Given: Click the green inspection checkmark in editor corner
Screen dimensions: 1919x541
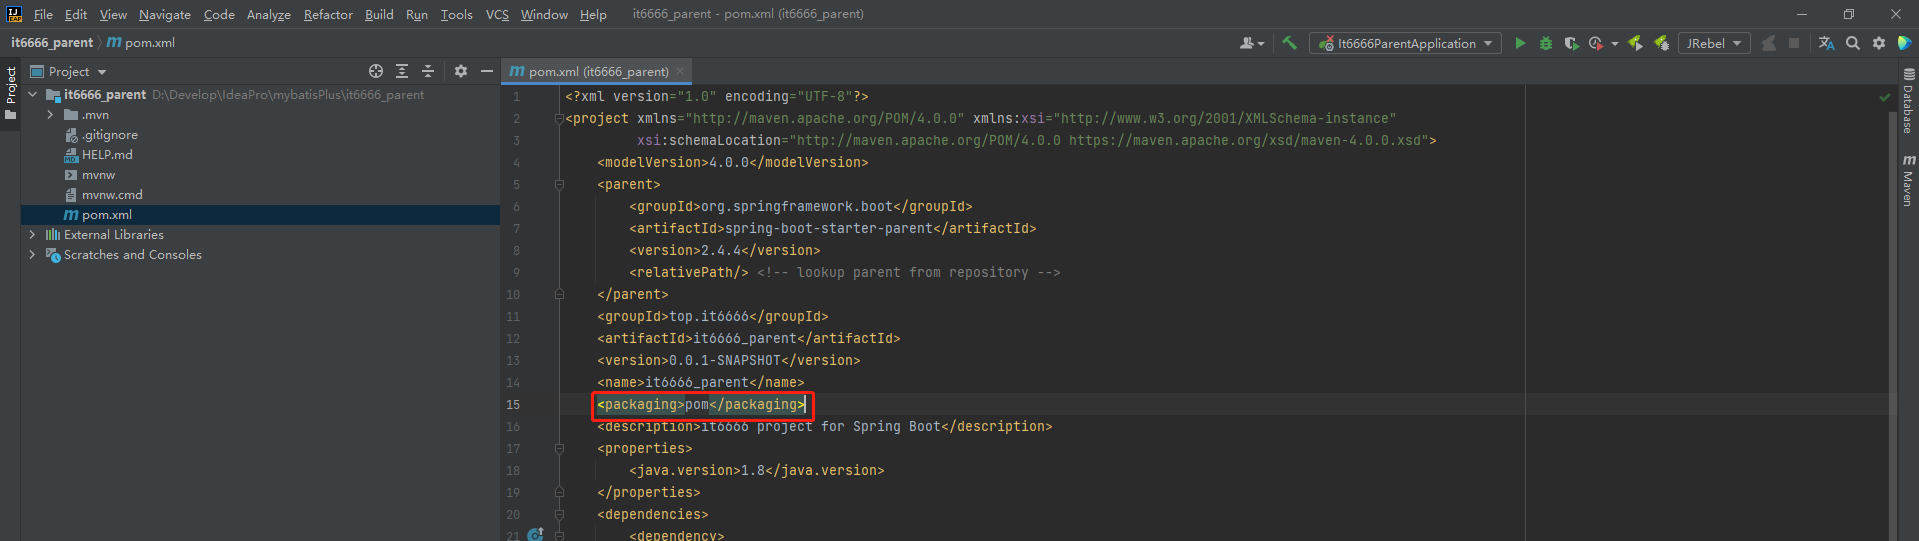Looking at the screenshot, I should pos(1885,97).
